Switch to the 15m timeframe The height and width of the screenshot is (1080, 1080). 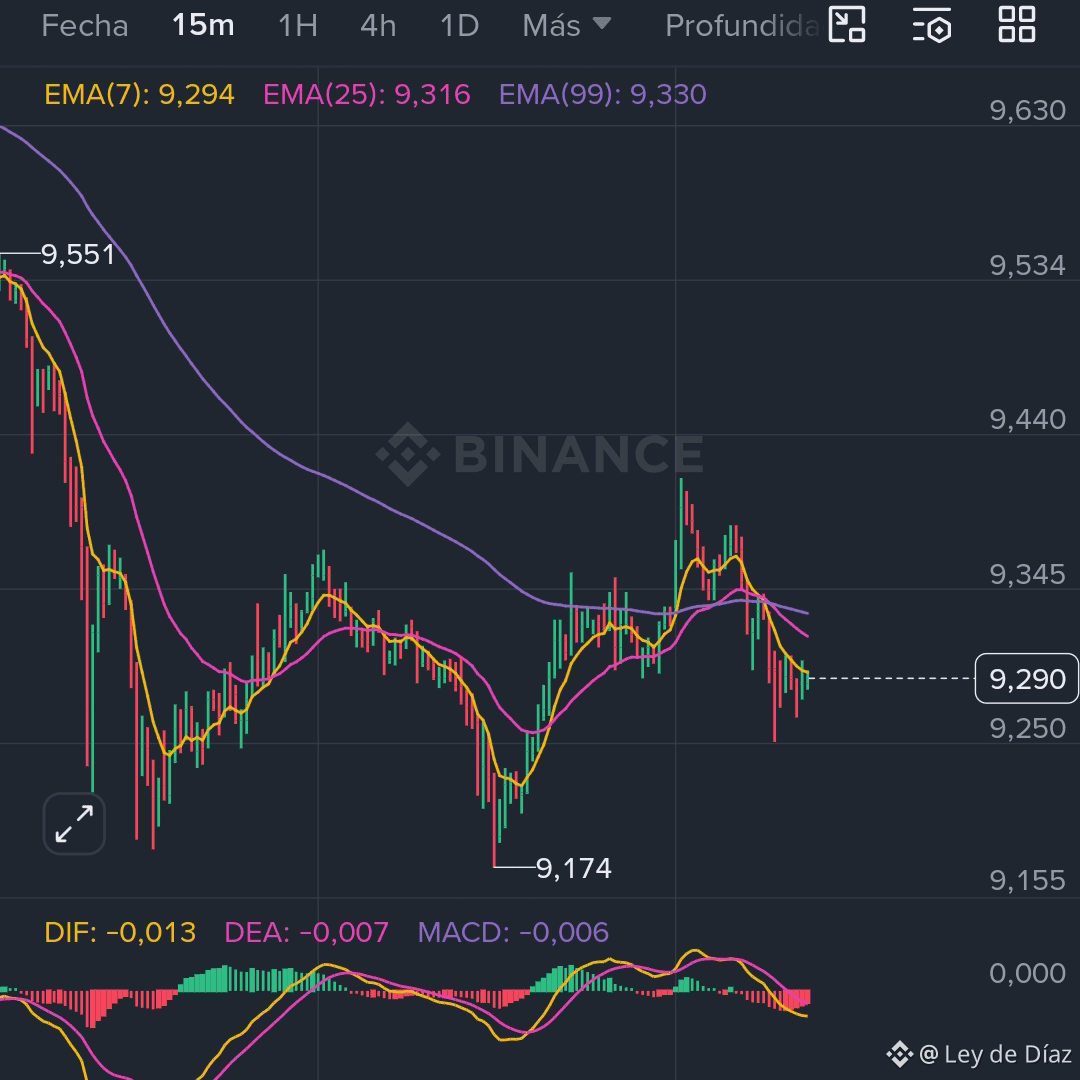coord(203,26)
